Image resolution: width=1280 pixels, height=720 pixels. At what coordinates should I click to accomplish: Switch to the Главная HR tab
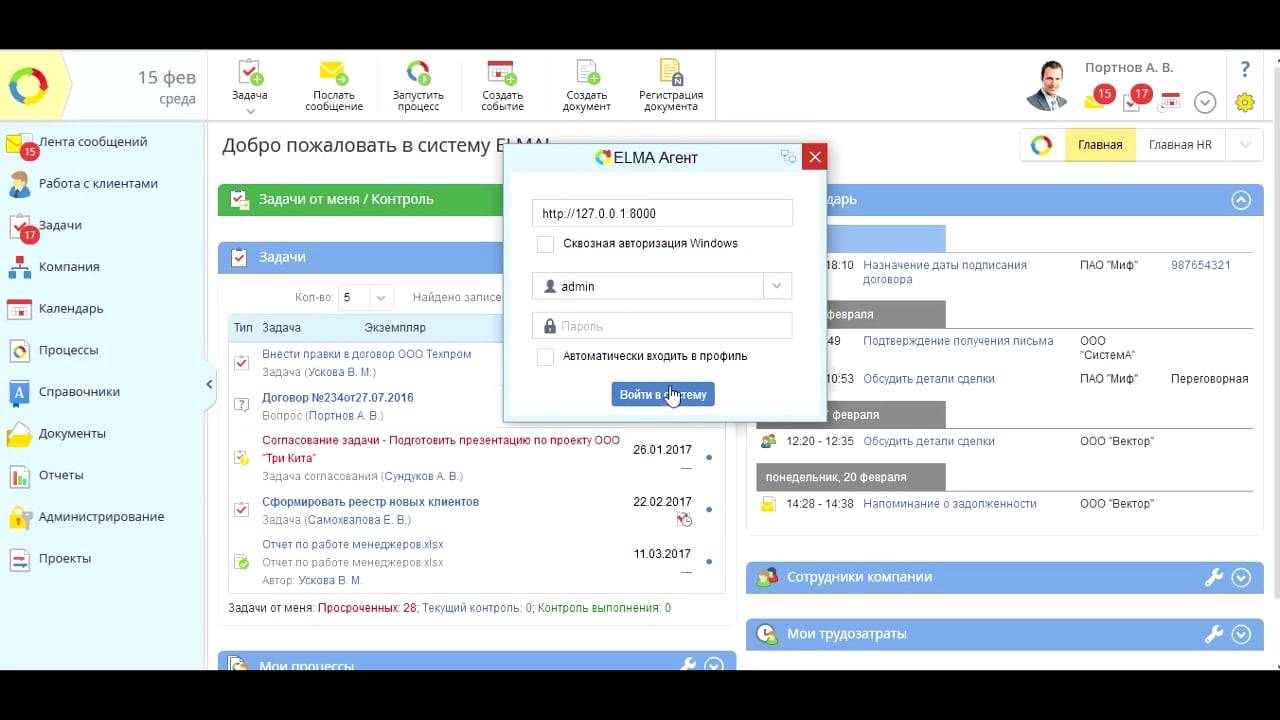coord(1180,145)
